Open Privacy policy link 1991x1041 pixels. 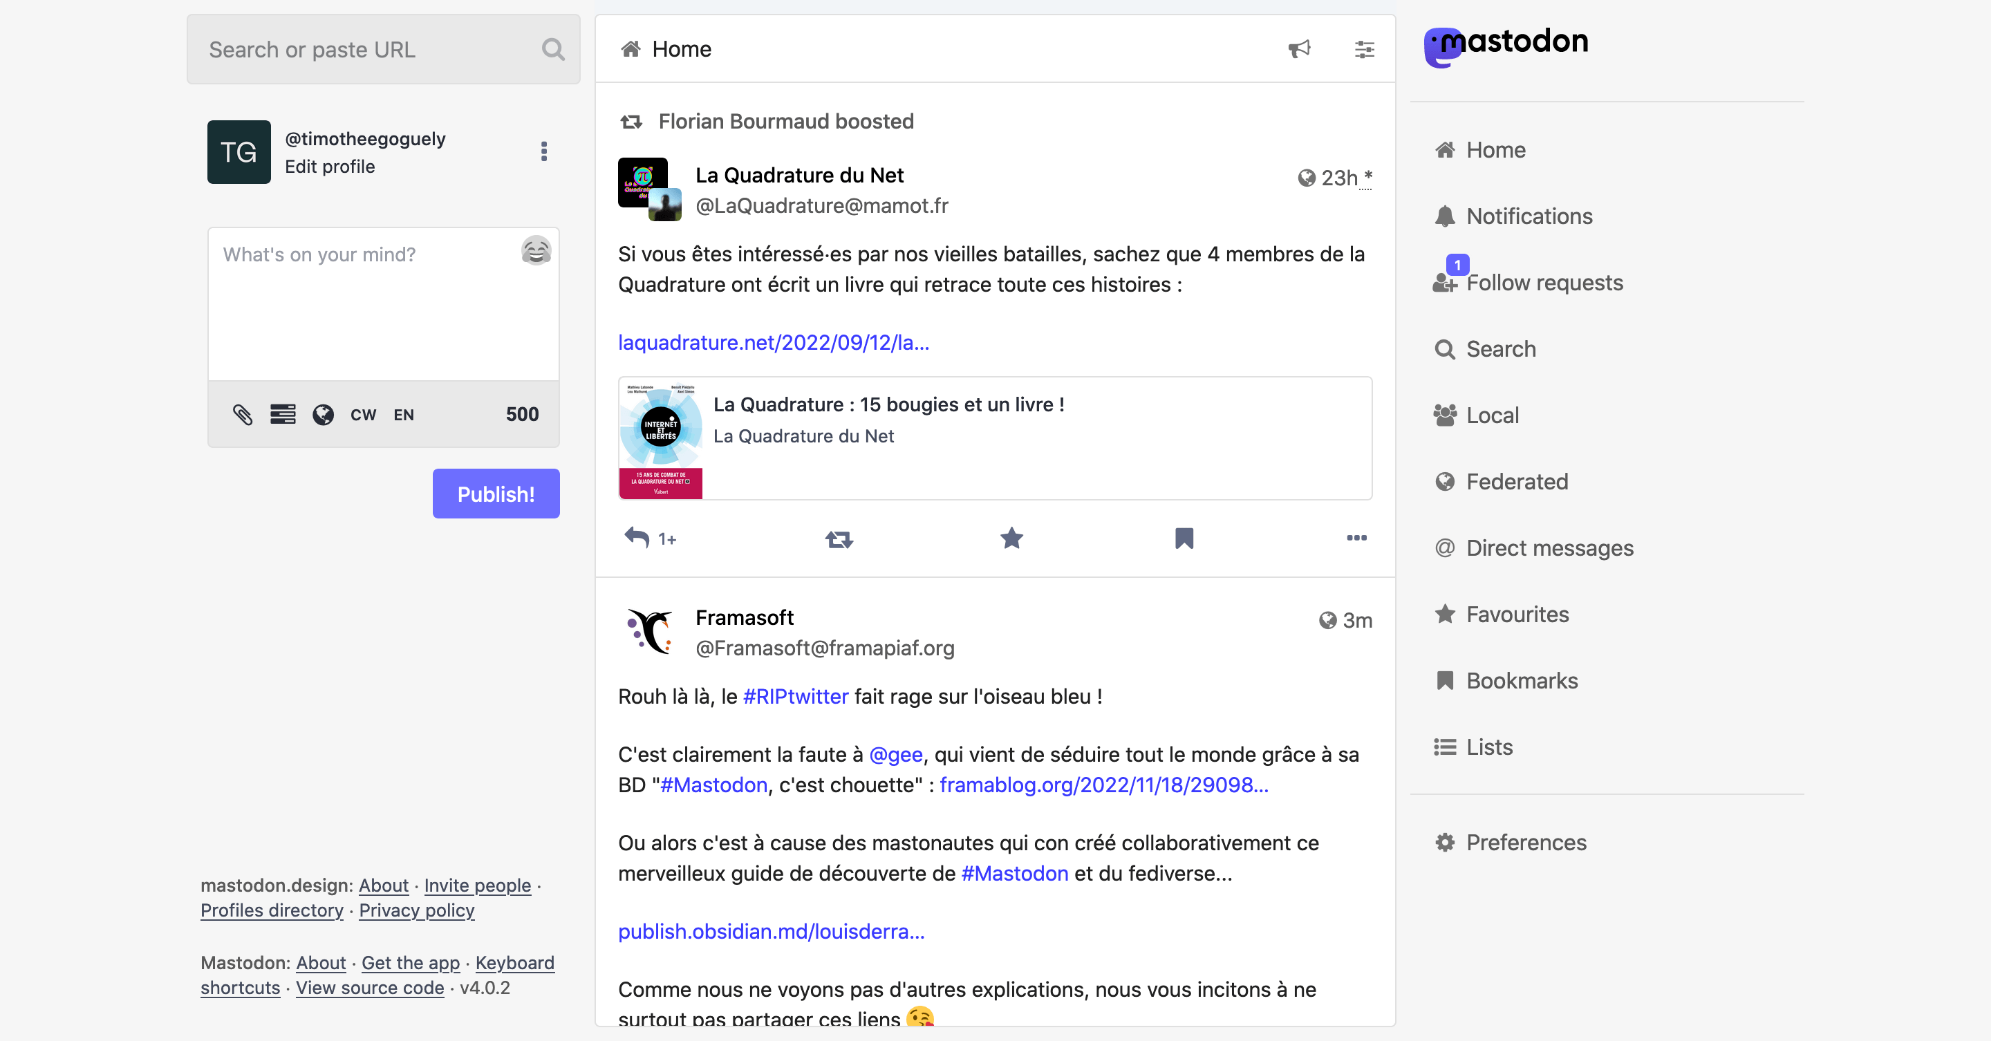click(x=417, y=910)
